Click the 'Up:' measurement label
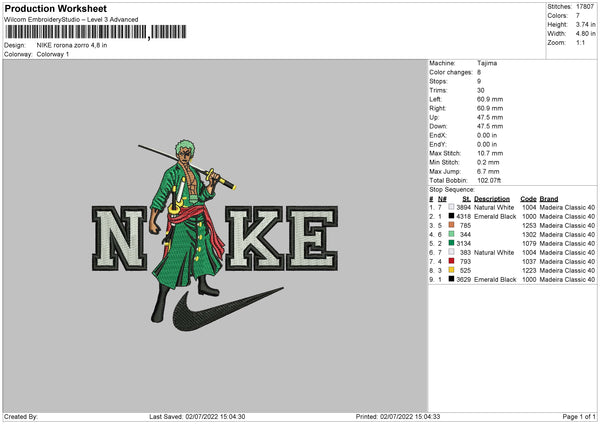600x424 pixels. [434, 117]
